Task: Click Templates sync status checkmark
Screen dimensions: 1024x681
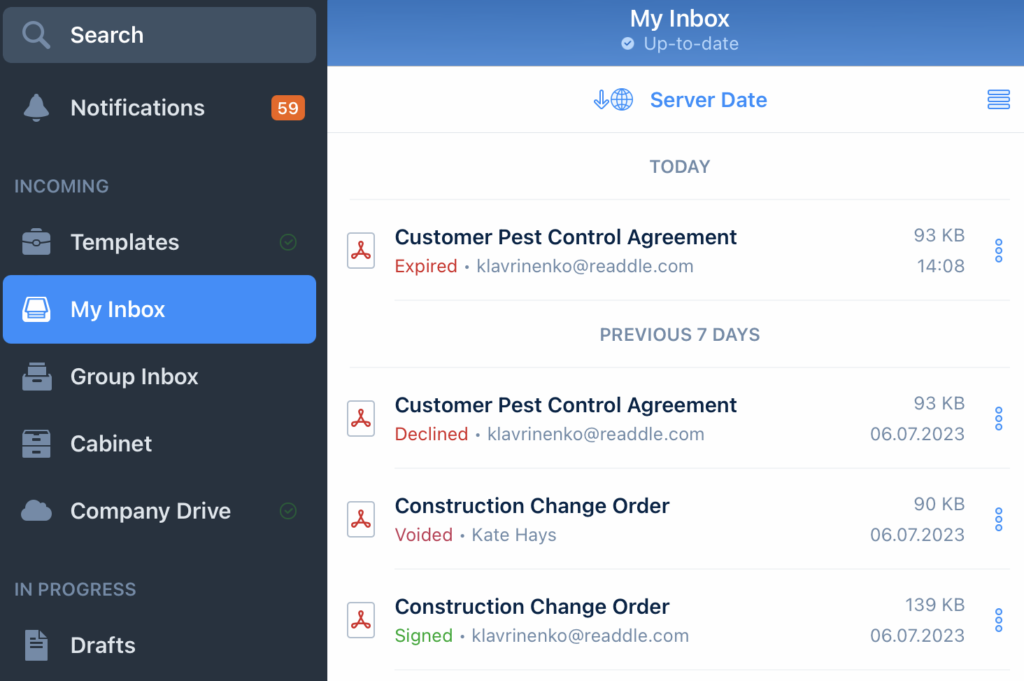Action: tap(288, 242)
